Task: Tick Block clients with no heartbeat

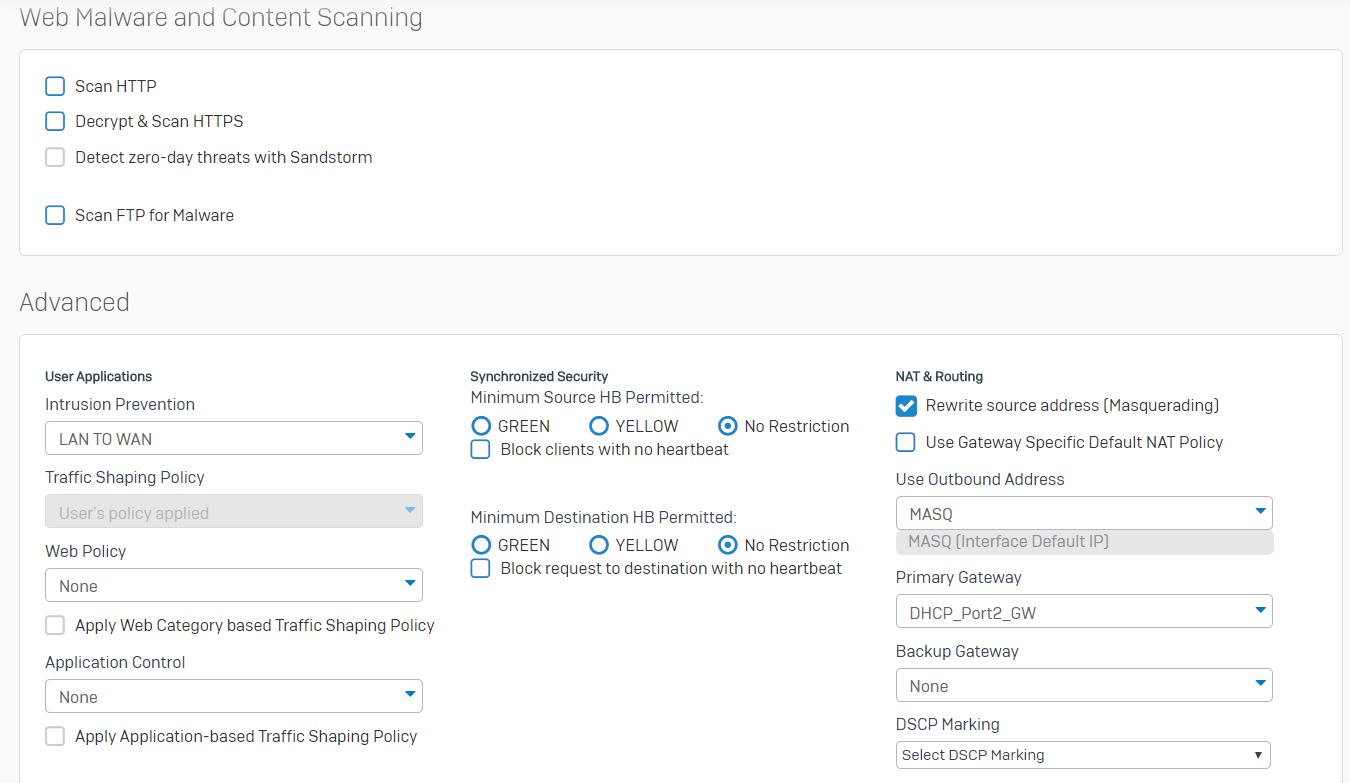Action: click(x=481, y=450)
